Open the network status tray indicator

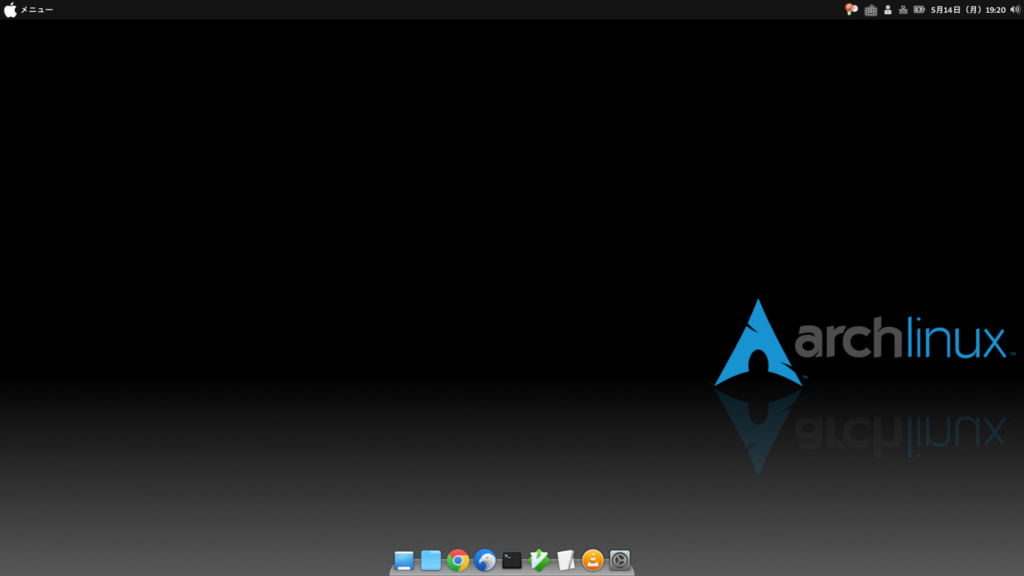pos(904,9)
